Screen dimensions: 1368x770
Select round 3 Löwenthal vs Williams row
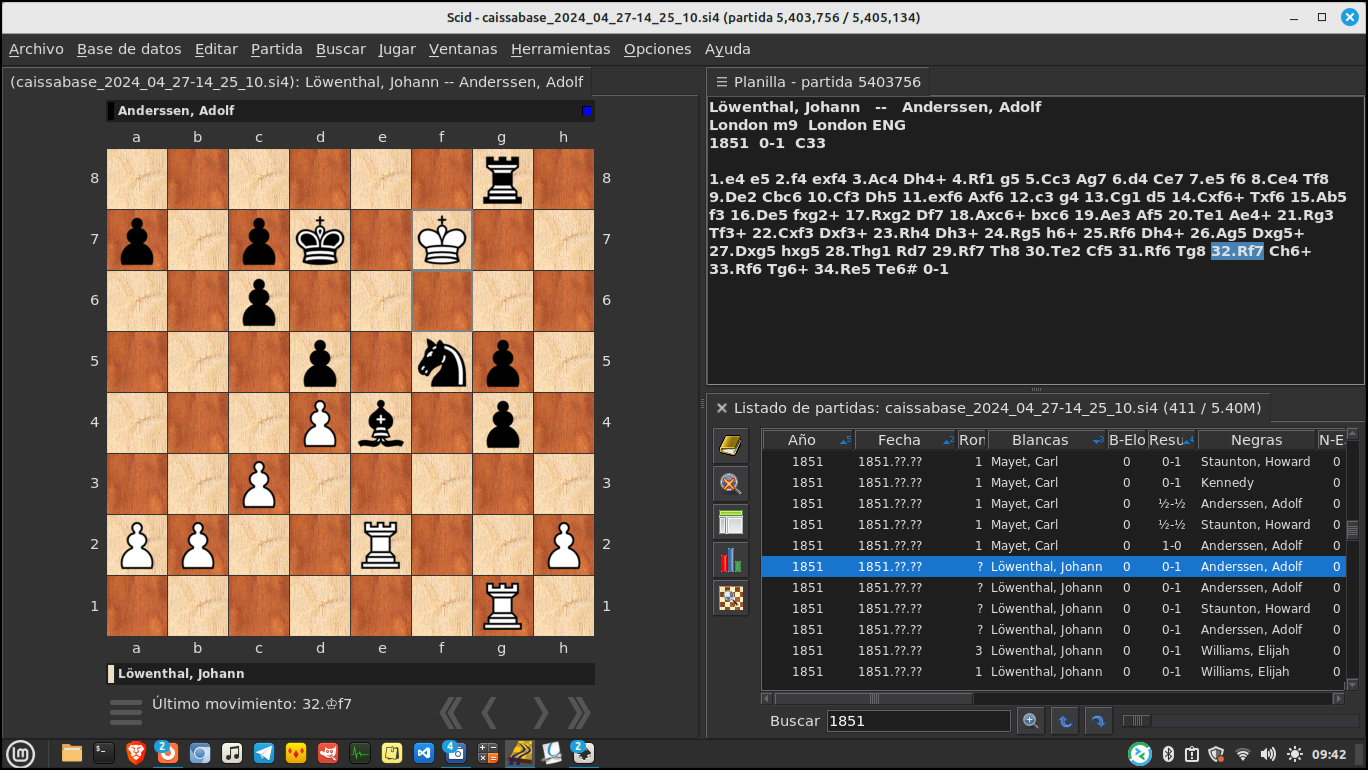pos(1053,650)
